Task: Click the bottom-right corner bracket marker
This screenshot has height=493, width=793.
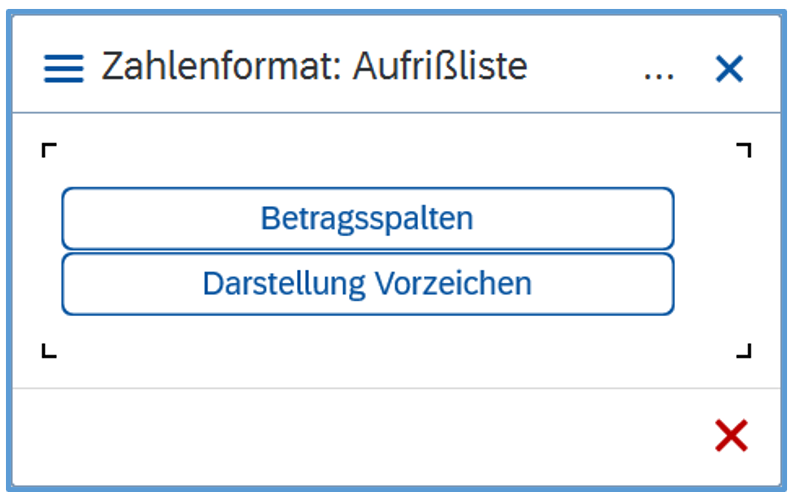Action: tap(743, 351)
